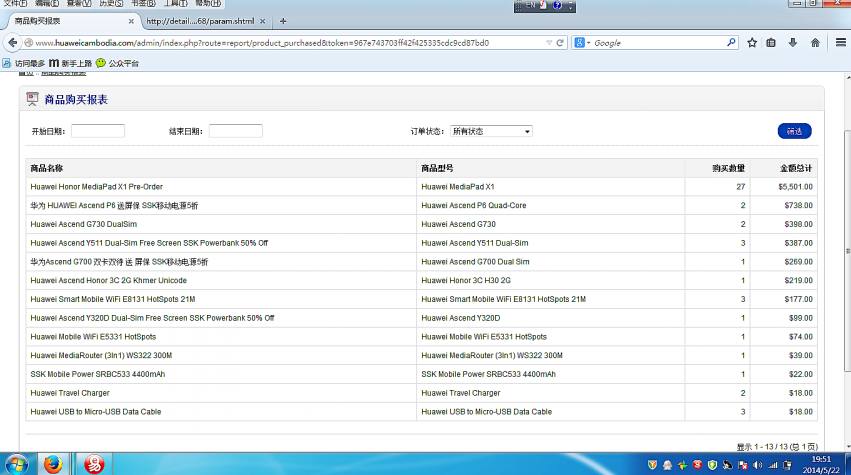Open the downloads arrow icon

coord(793,42)
